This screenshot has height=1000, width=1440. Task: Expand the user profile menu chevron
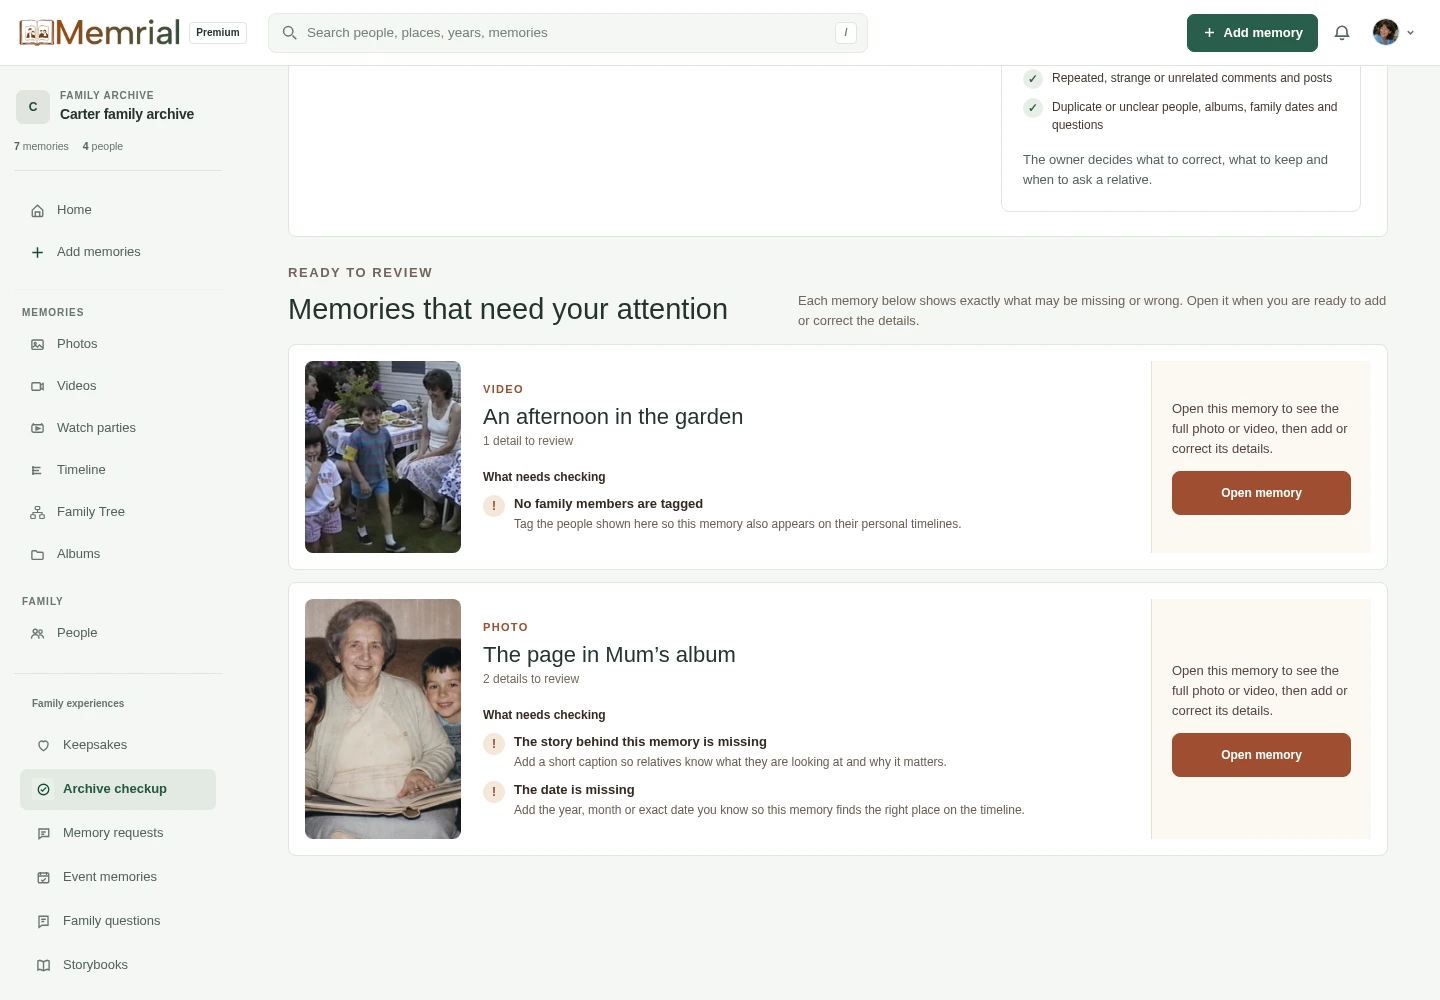coord(1410,33)
